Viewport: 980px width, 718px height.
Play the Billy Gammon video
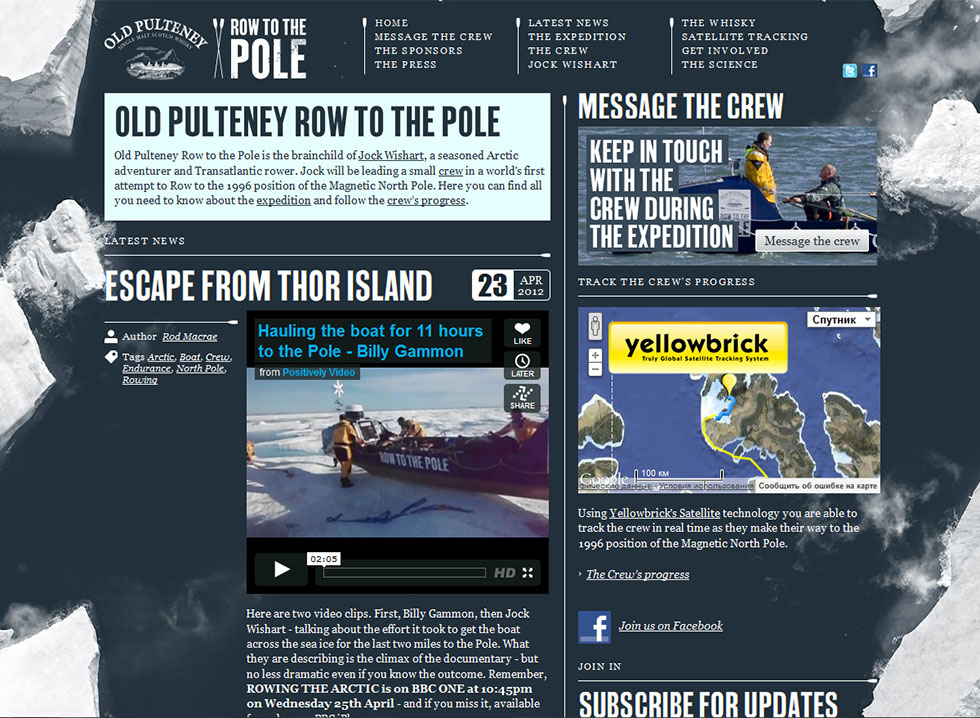pyautogui.click(x=281, y=569)
